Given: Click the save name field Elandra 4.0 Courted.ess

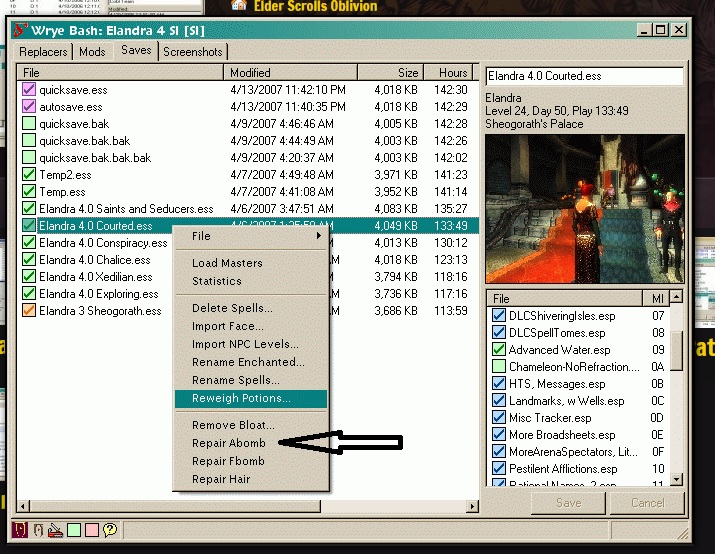Looking at the screenshot, I should coord(583,77).
